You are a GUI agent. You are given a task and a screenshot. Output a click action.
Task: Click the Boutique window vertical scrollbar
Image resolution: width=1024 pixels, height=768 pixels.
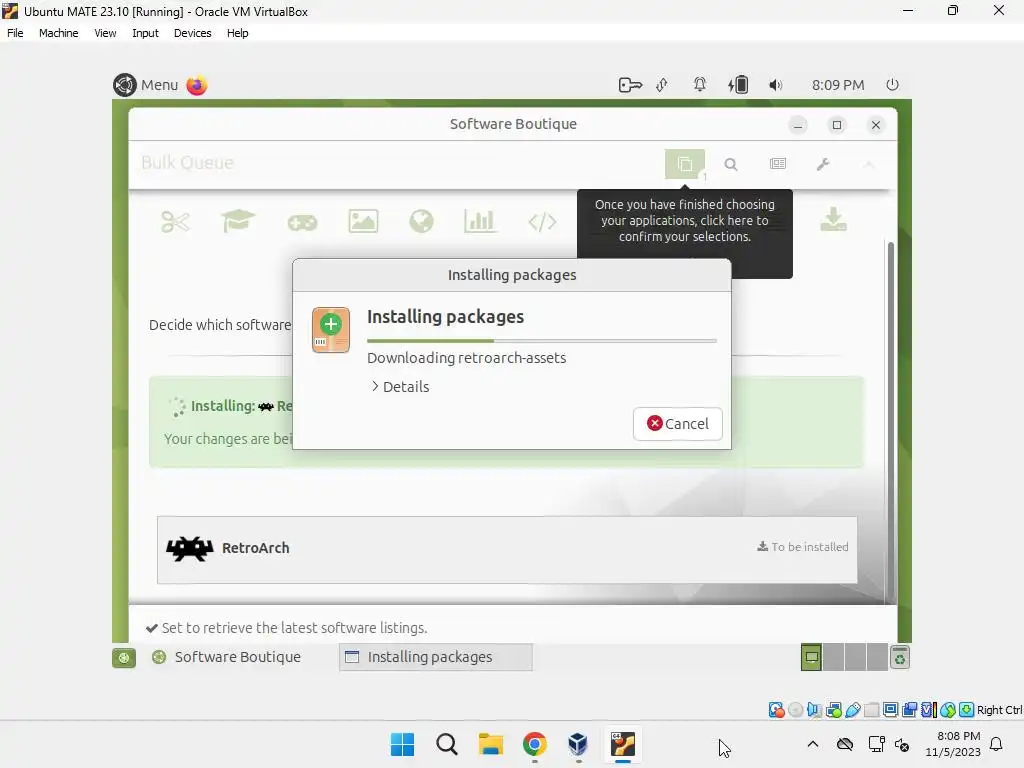[889, 421]
